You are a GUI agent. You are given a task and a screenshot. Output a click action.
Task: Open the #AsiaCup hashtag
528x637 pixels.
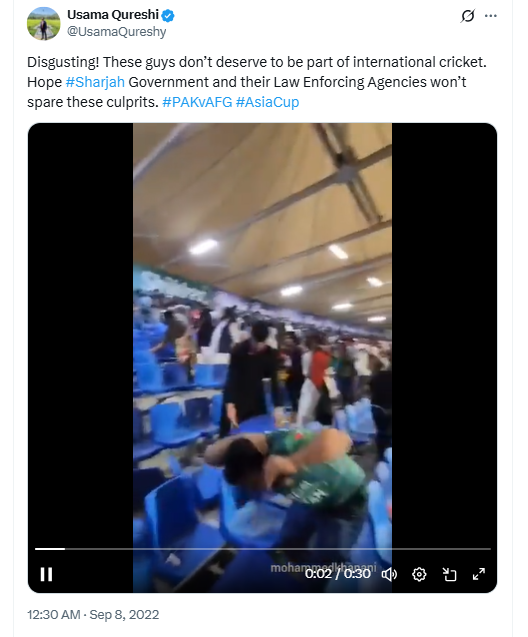[x=267, y=102]
